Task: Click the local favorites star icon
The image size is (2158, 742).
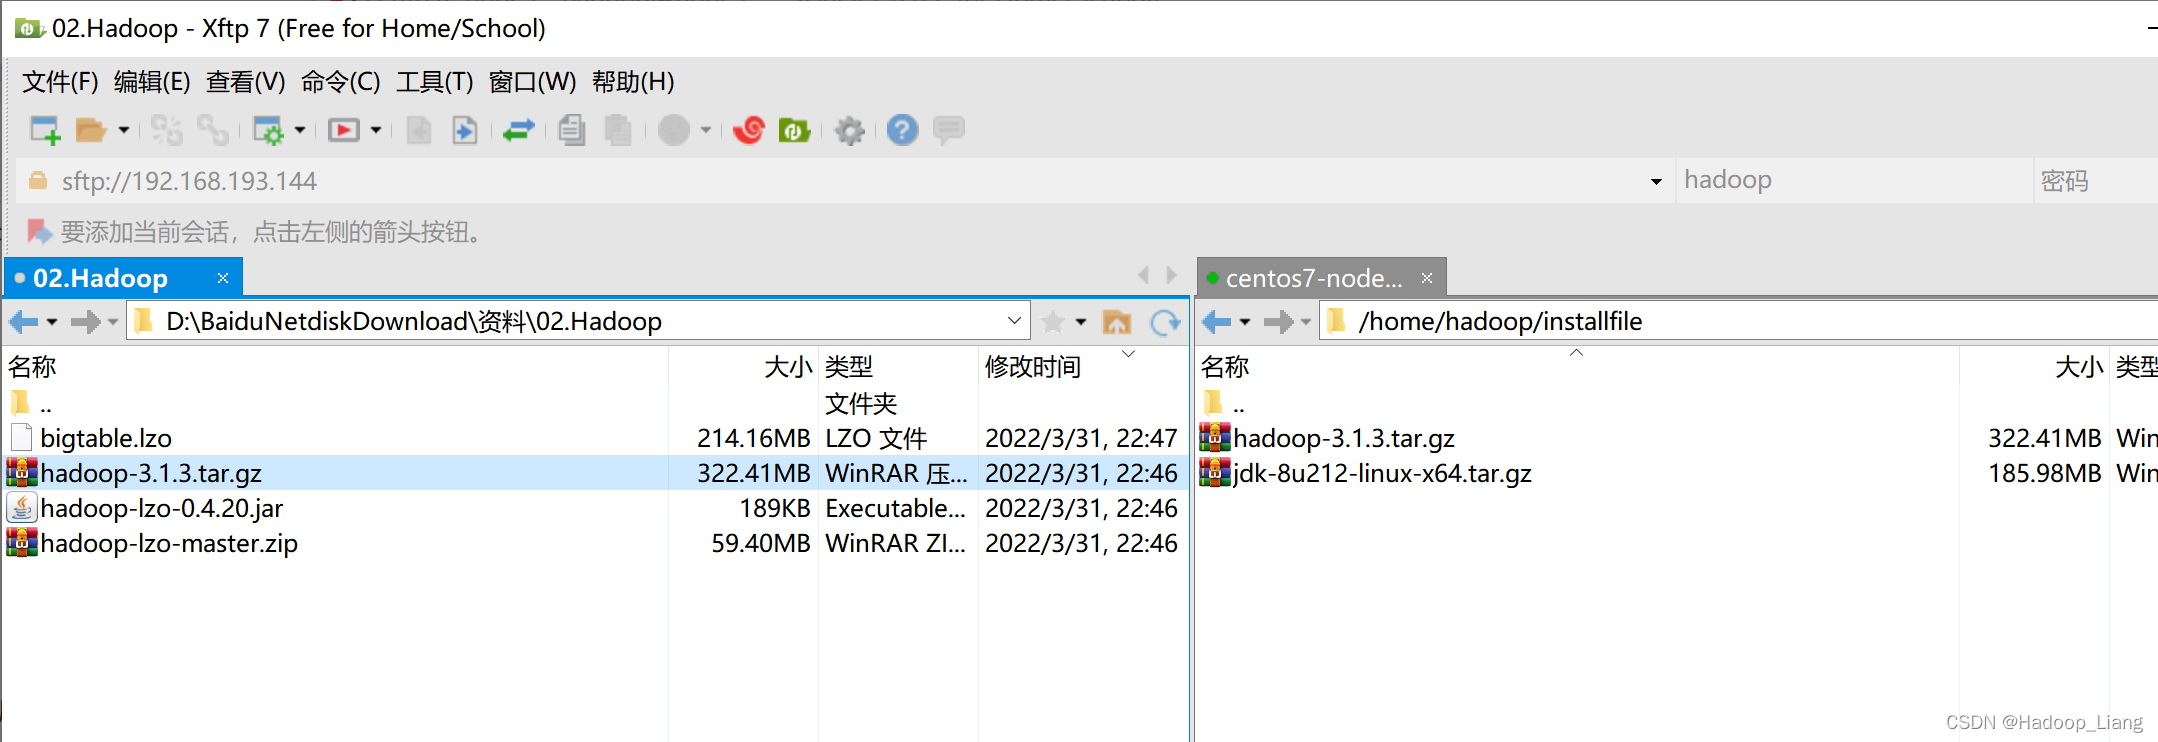Action: [x=1053, y=321]
